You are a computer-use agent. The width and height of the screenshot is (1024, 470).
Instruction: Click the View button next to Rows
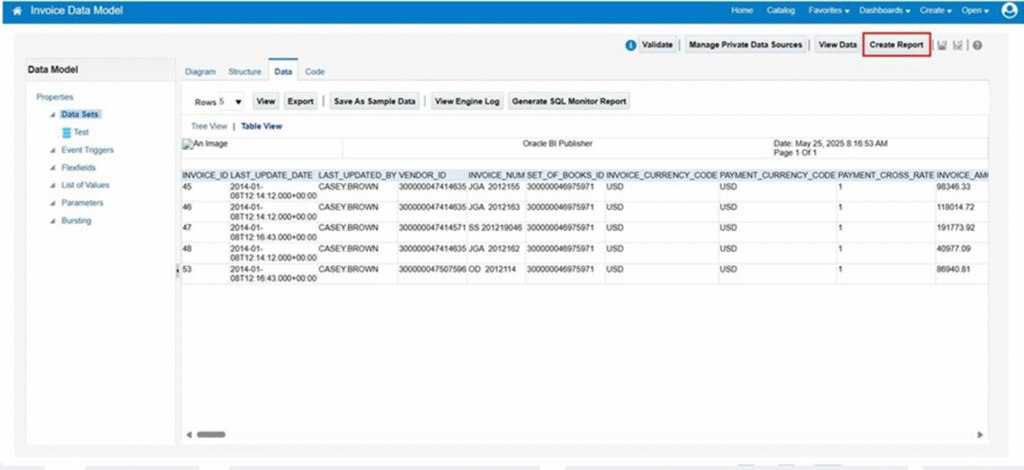coord(266,102)
